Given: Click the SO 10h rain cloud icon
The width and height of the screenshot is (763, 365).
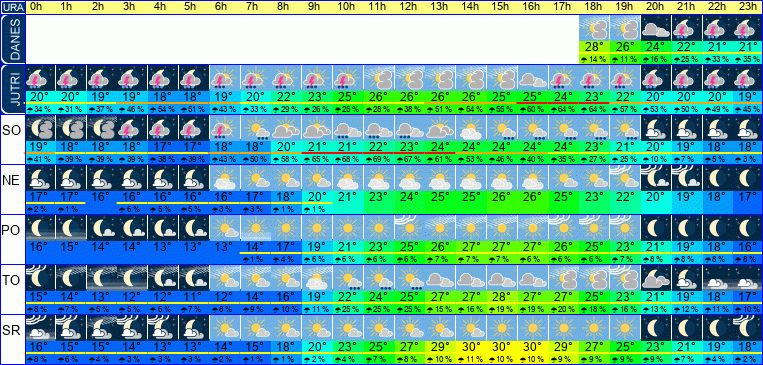Looking at the screenshot, I should click(347, 128).
